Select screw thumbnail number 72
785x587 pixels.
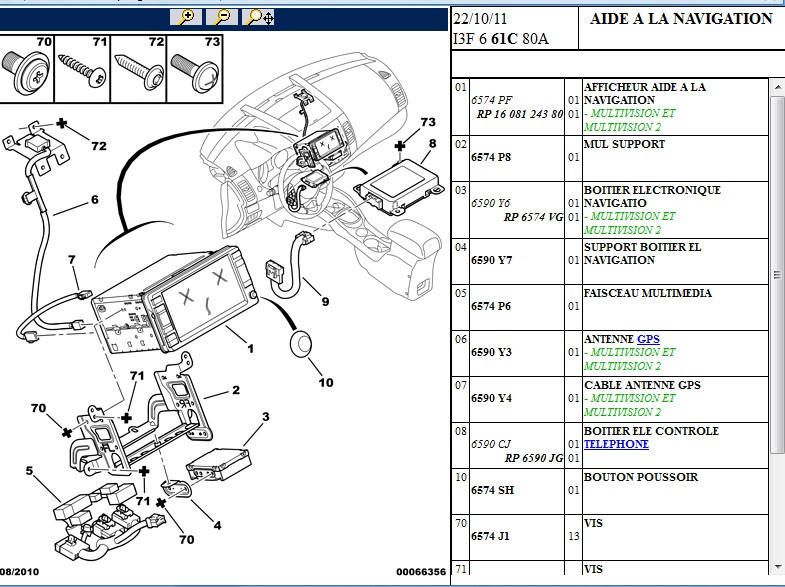point(138,69)
